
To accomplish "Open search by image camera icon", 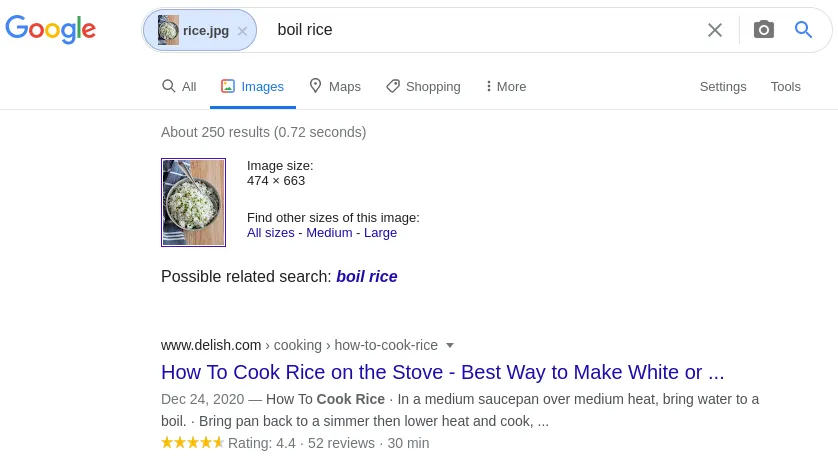I will [x=764, y=30].
